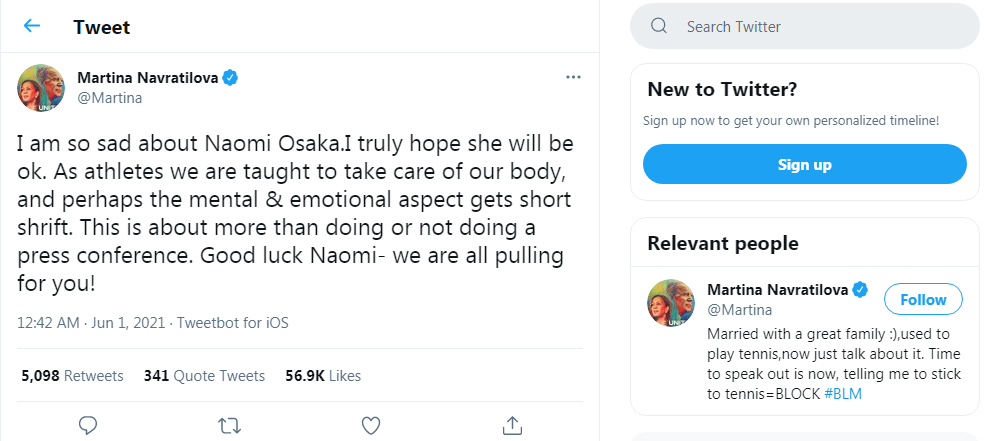The width and height of the screenshot is (1006, 441).
Task: Reply to the tweet via comment icon
Action: pos(88,425)
